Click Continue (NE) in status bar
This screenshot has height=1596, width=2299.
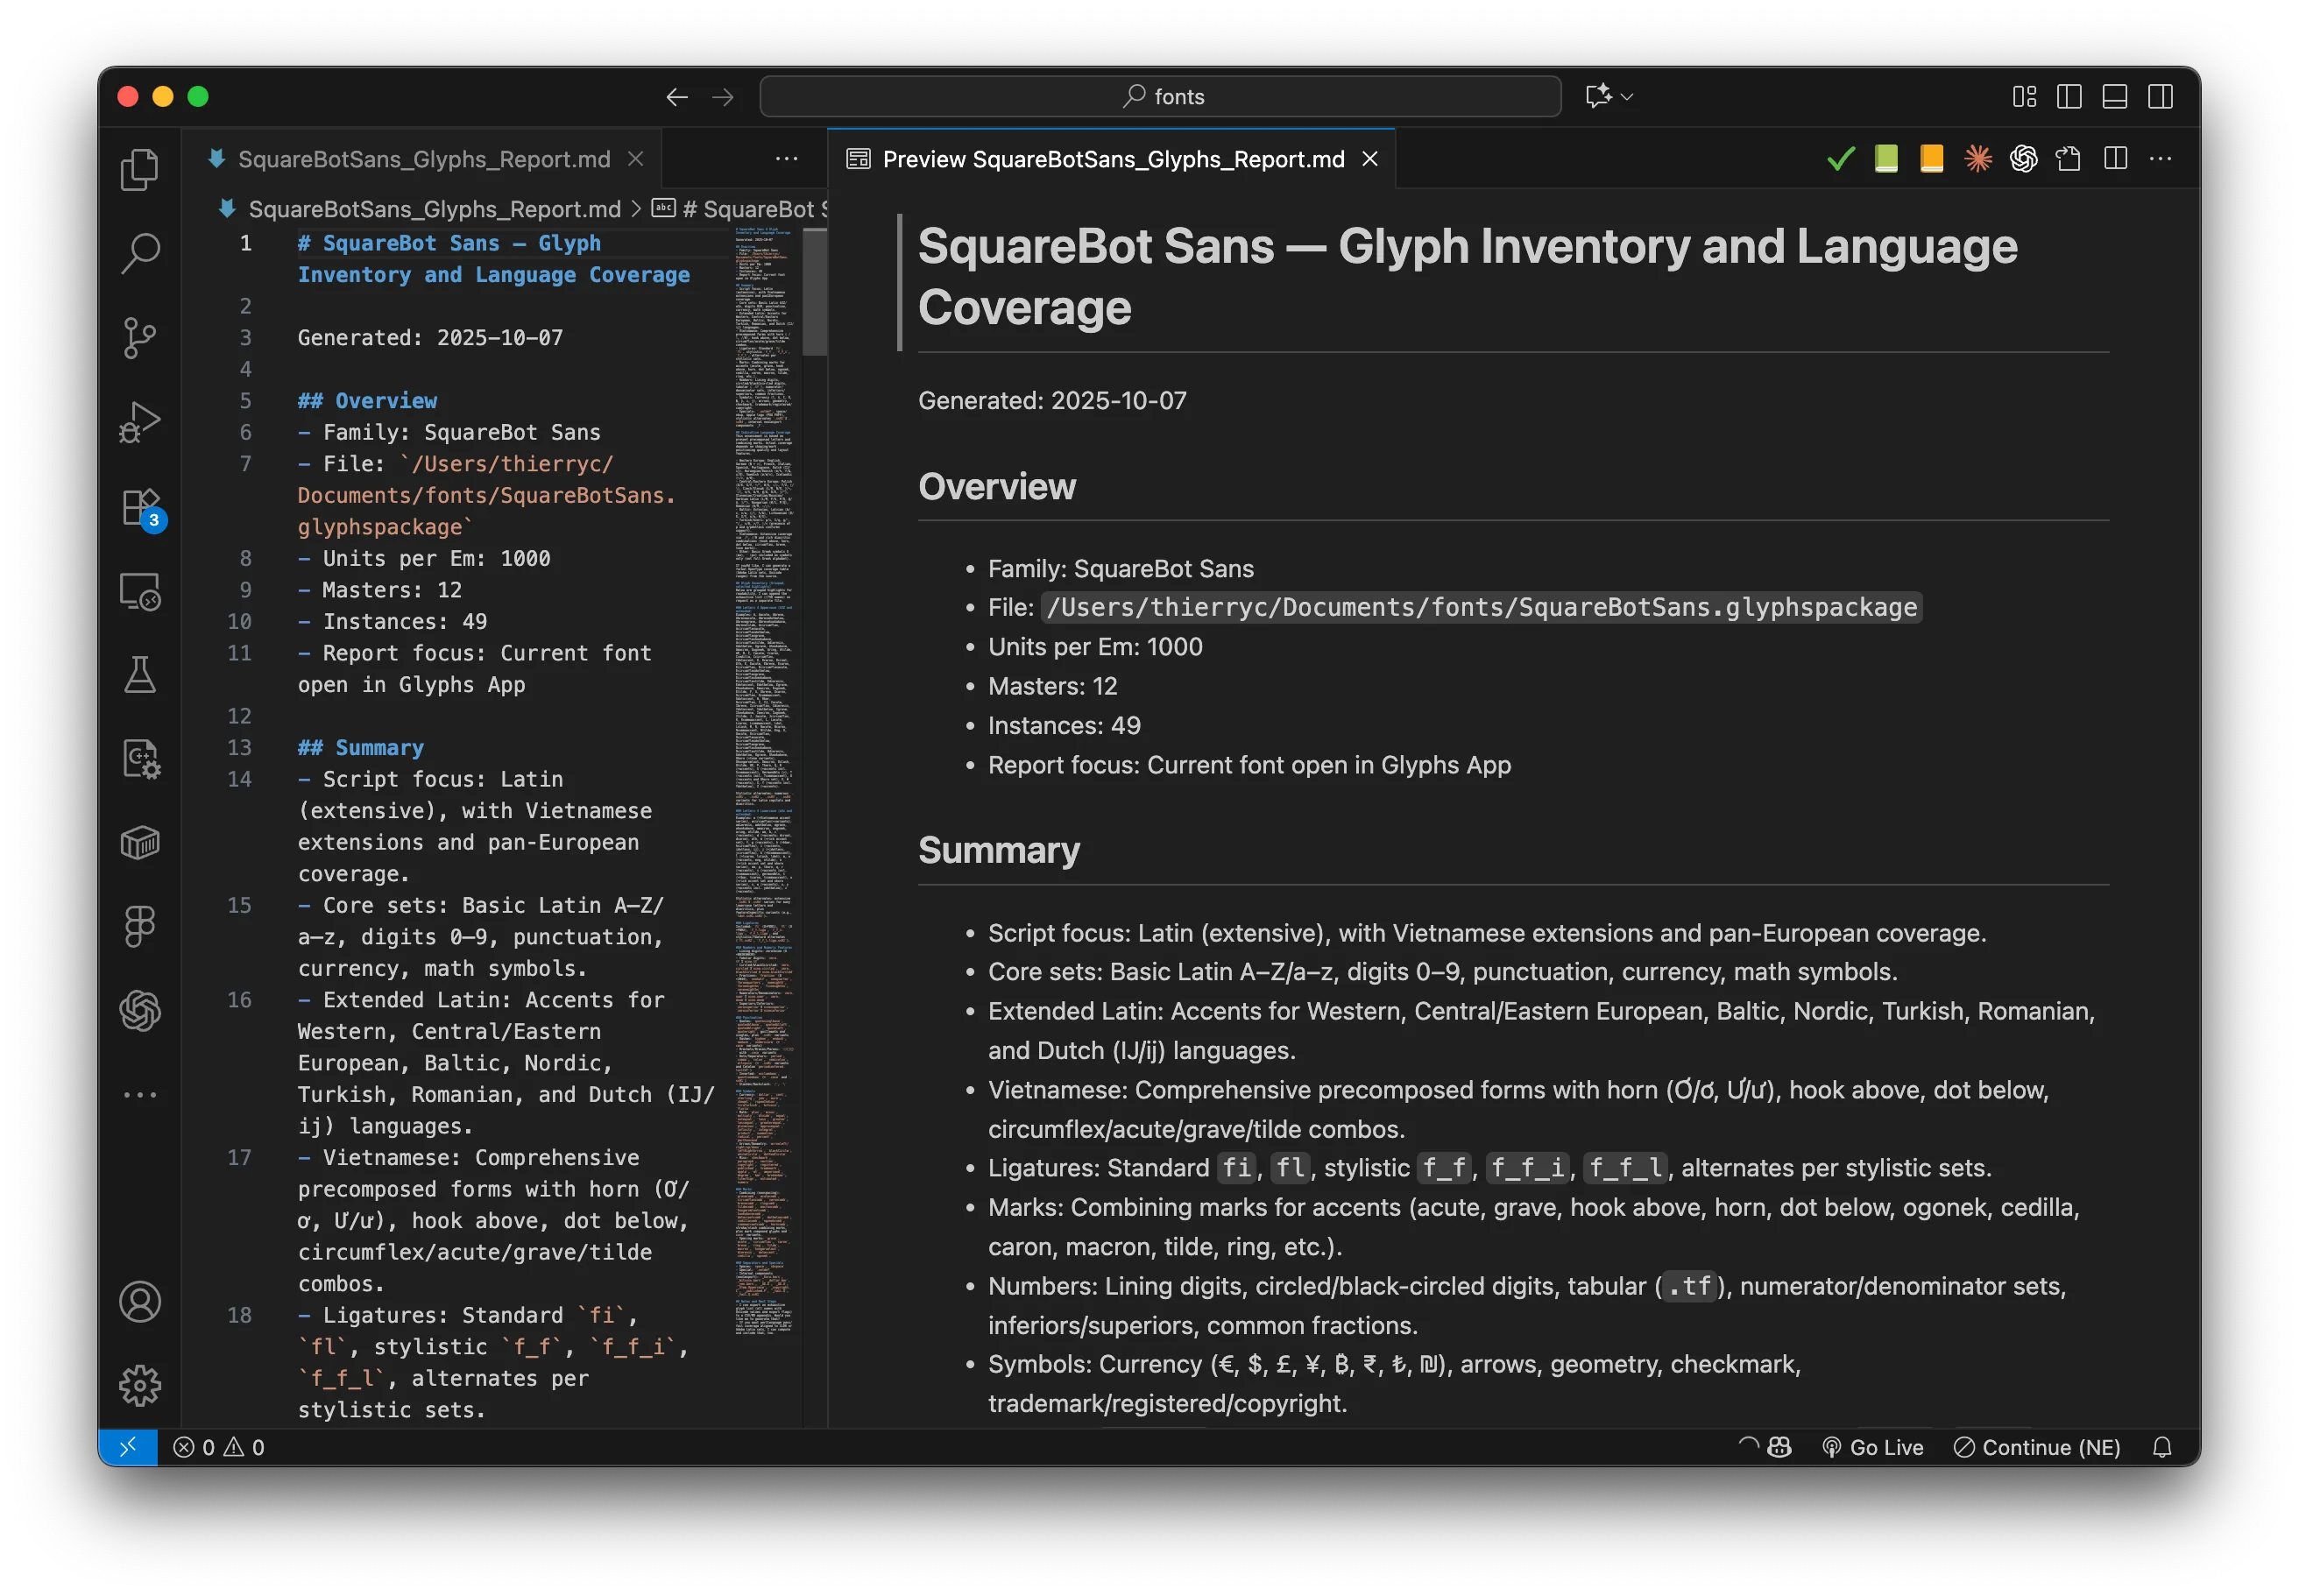2037,1447
